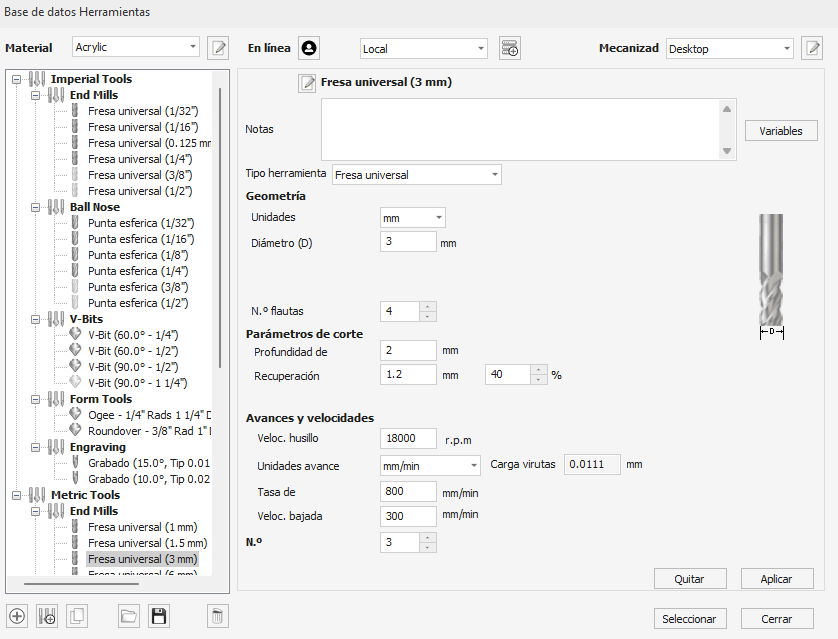Click the save tool database floppy icon

point(159,617)
